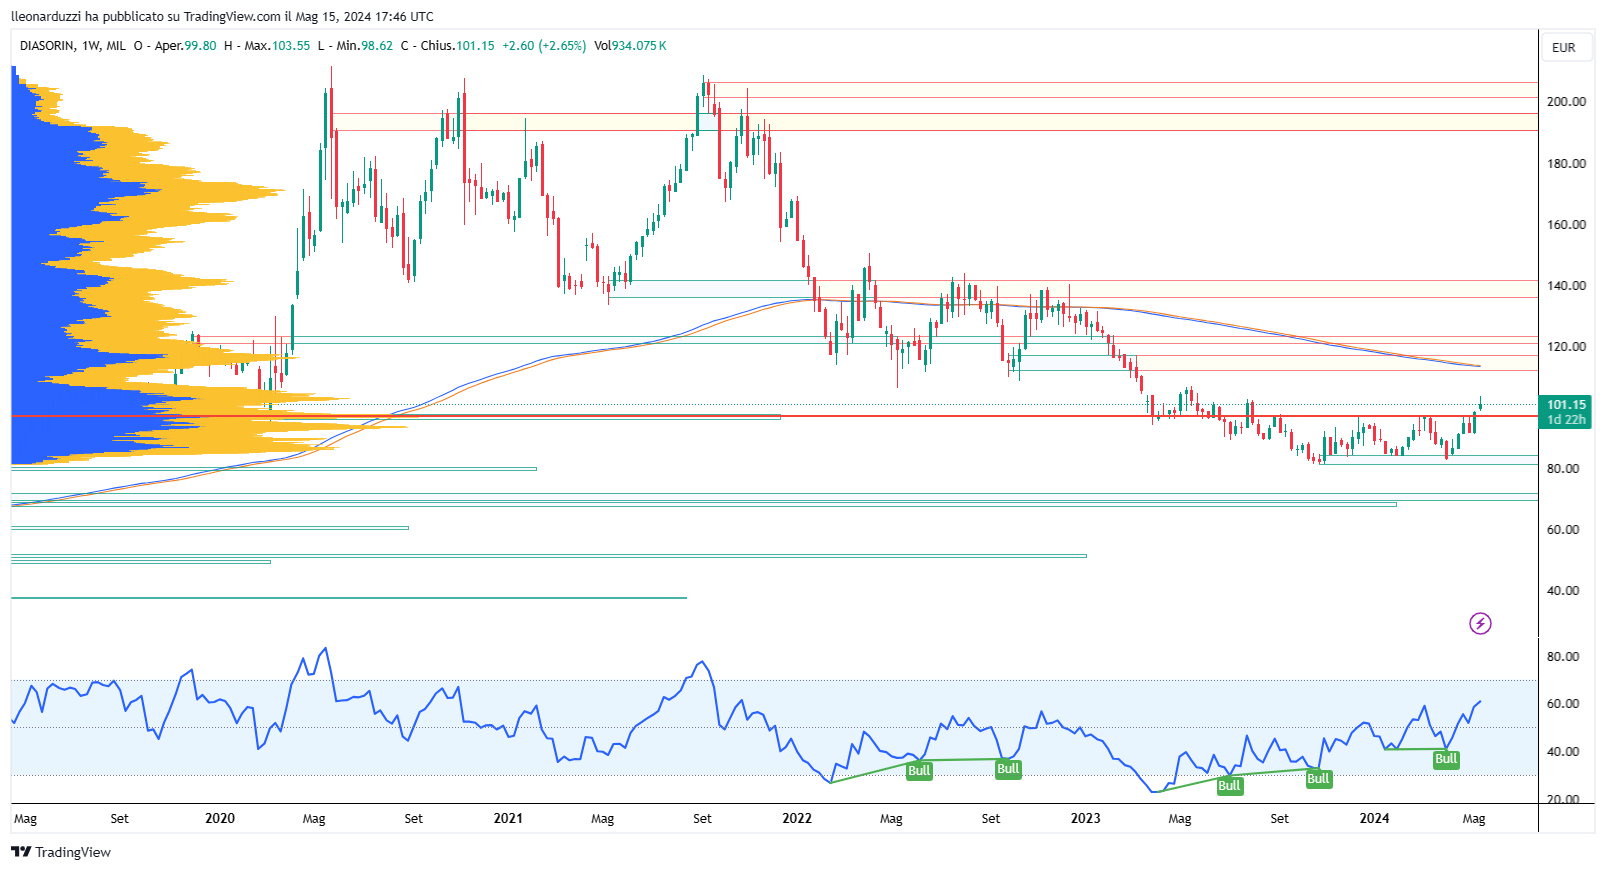Click the 20.00 RSI axis label
Viewport: 1606px width, 870px height.
1563,799
